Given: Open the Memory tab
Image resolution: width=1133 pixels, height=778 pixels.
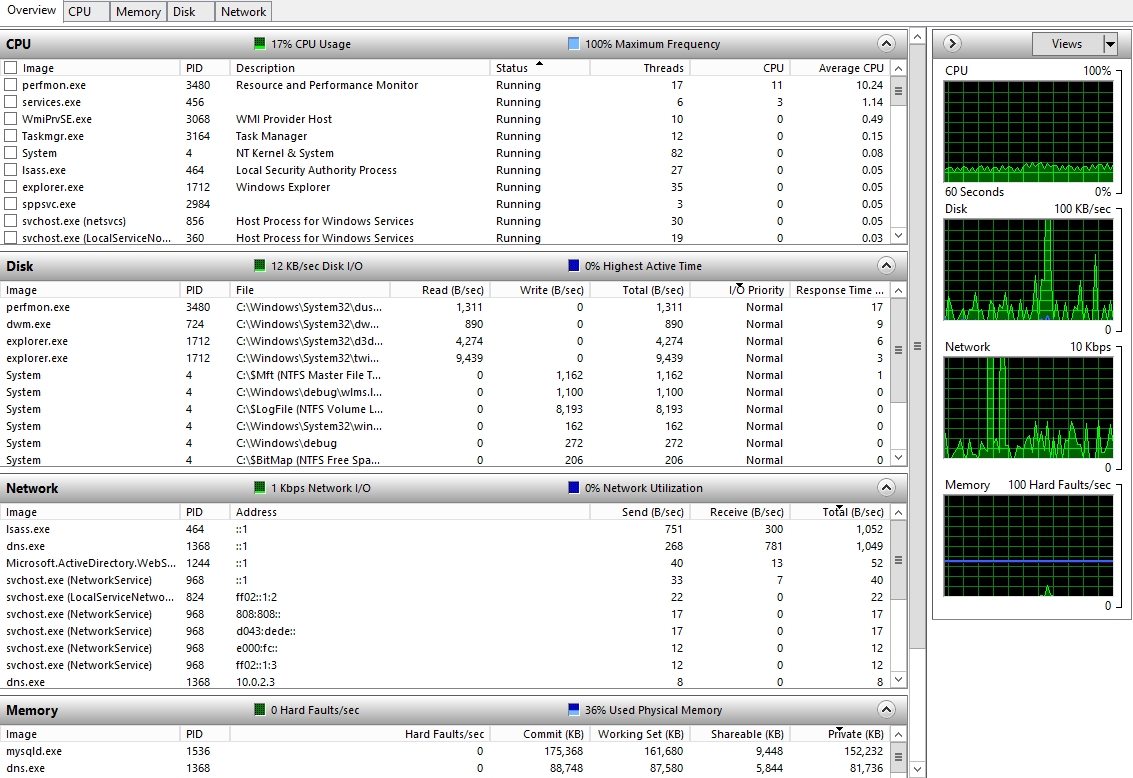Looking at the screenshot, I should pos(137,11).
